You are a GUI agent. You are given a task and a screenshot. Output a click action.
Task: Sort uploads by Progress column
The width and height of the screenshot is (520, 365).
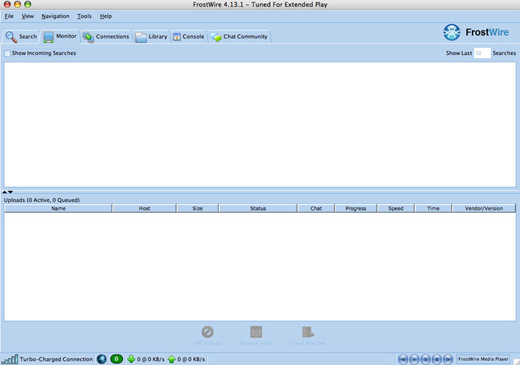(x=356, y=208)
